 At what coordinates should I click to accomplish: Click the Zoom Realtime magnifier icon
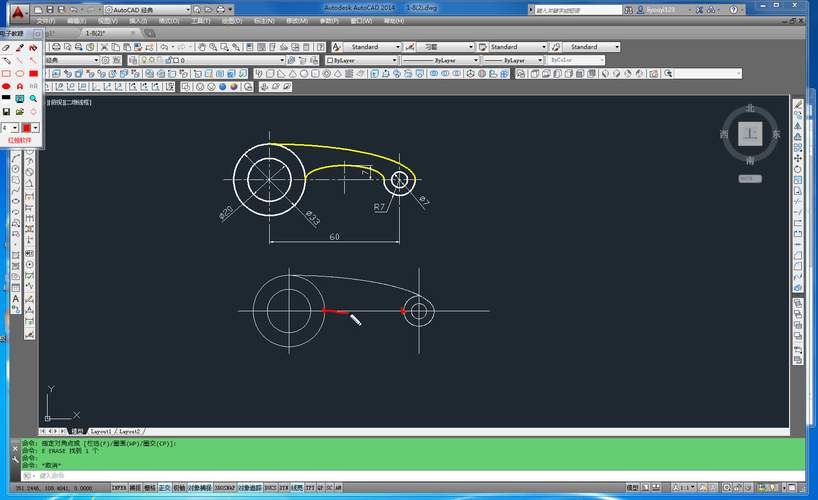(x=213, y=47)
